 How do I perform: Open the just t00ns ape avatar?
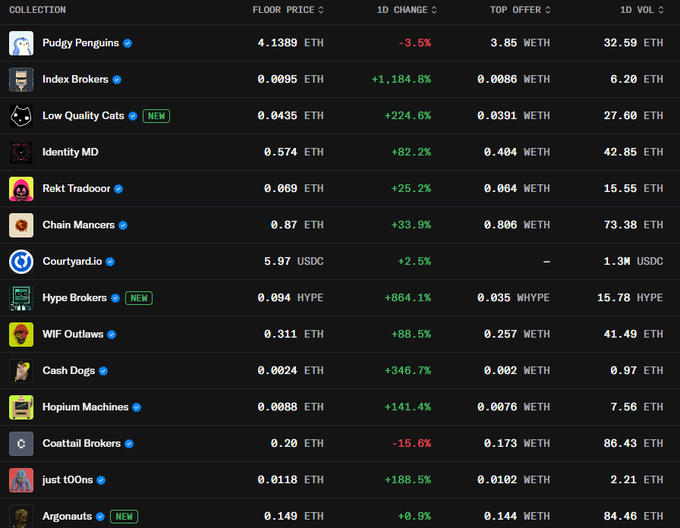tap(21, 480)
